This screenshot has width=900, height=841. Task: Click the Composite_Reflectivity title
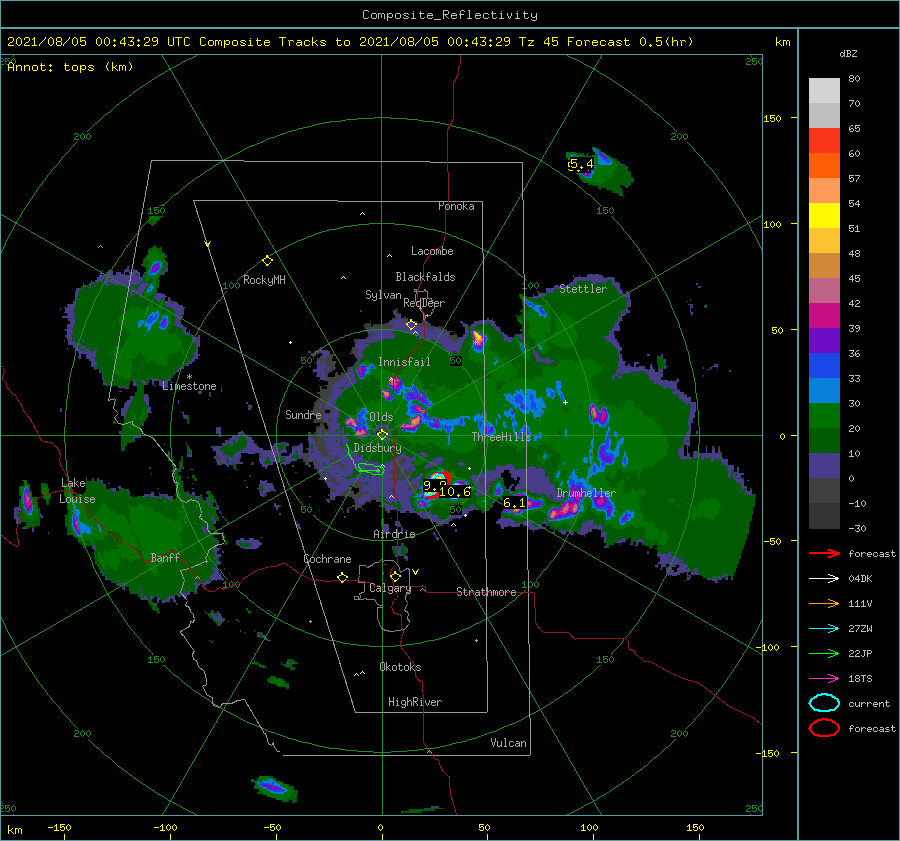(450, 15)
